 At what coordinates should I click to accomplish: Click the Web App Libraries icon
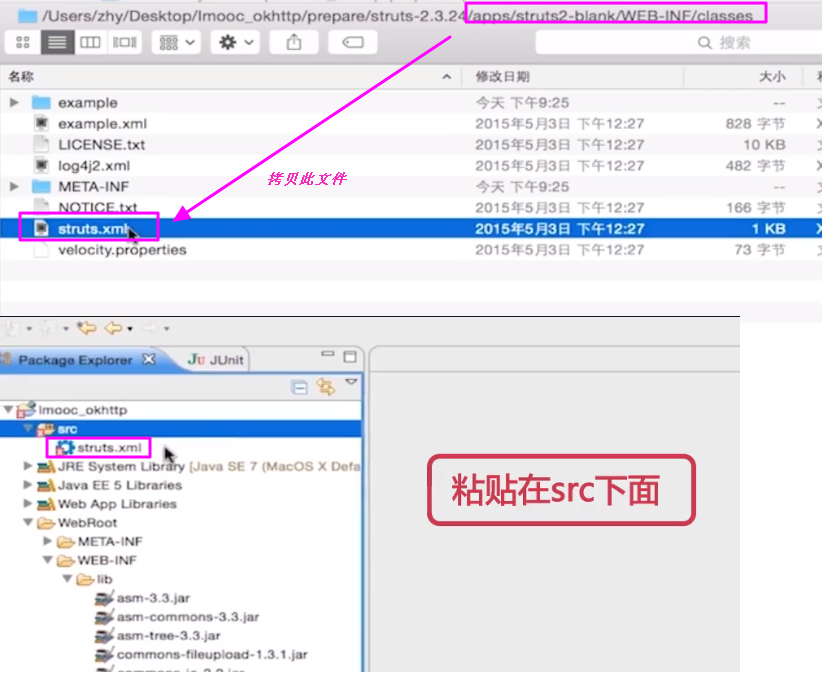pyautogui.click(x=46, y=504)
